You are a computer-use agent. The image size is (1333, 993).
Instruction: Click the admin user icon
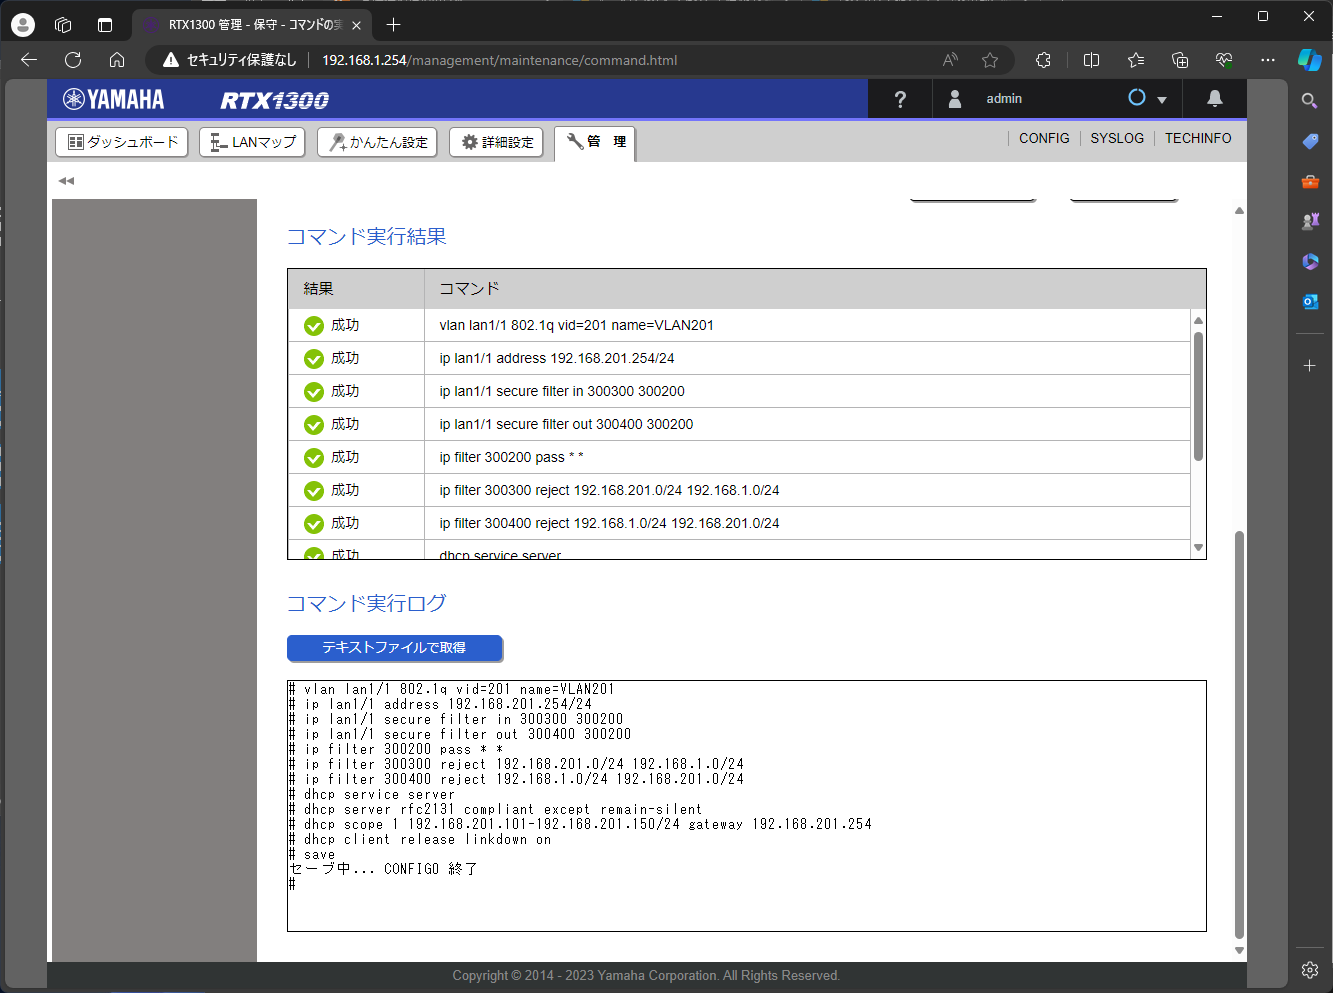(955, 99)
